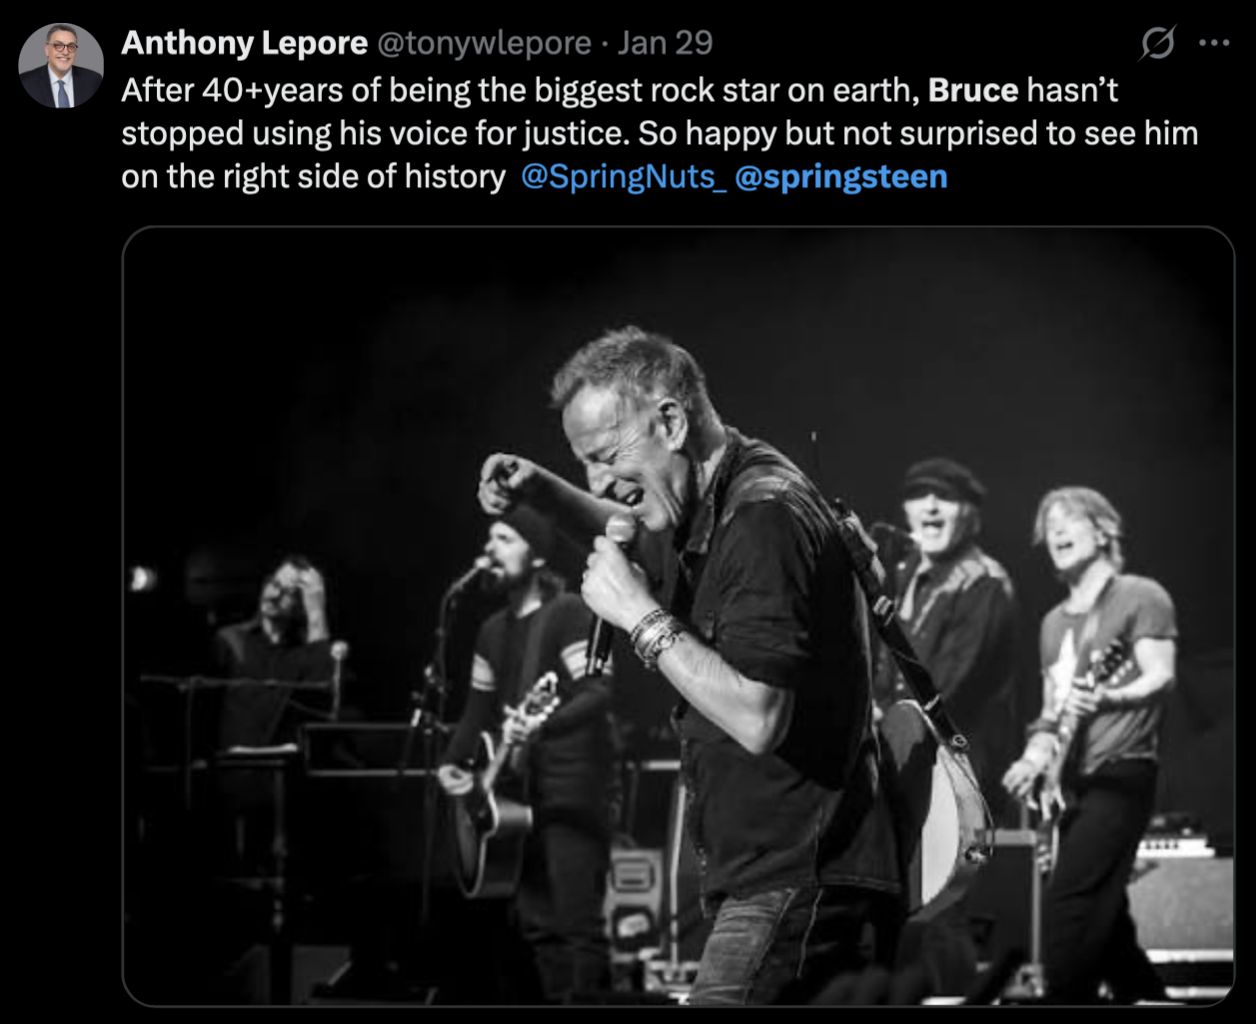Select the tweet text body
This screenshot has height=1024, width=1256.
pyautogui.click(x=600, y=131)
